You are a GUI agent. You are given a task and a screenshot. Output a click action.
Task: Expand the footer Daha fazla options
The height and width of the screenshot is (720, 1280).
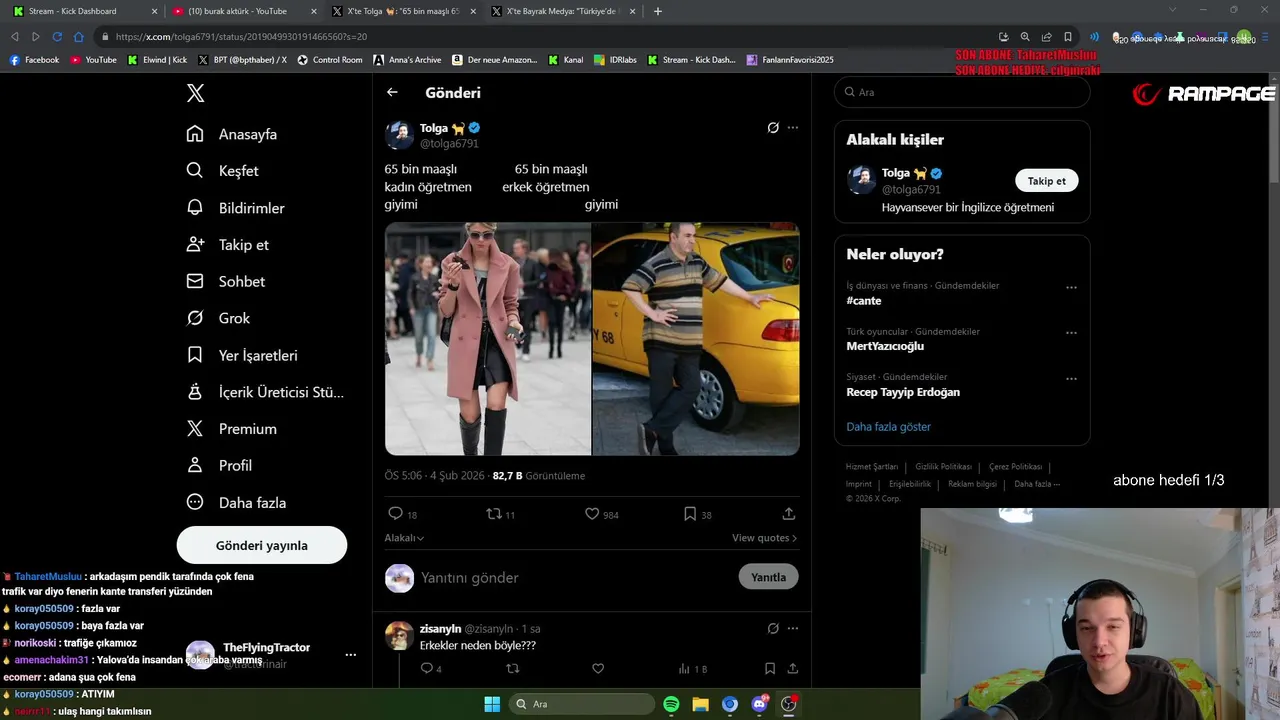pos(1037,484)
